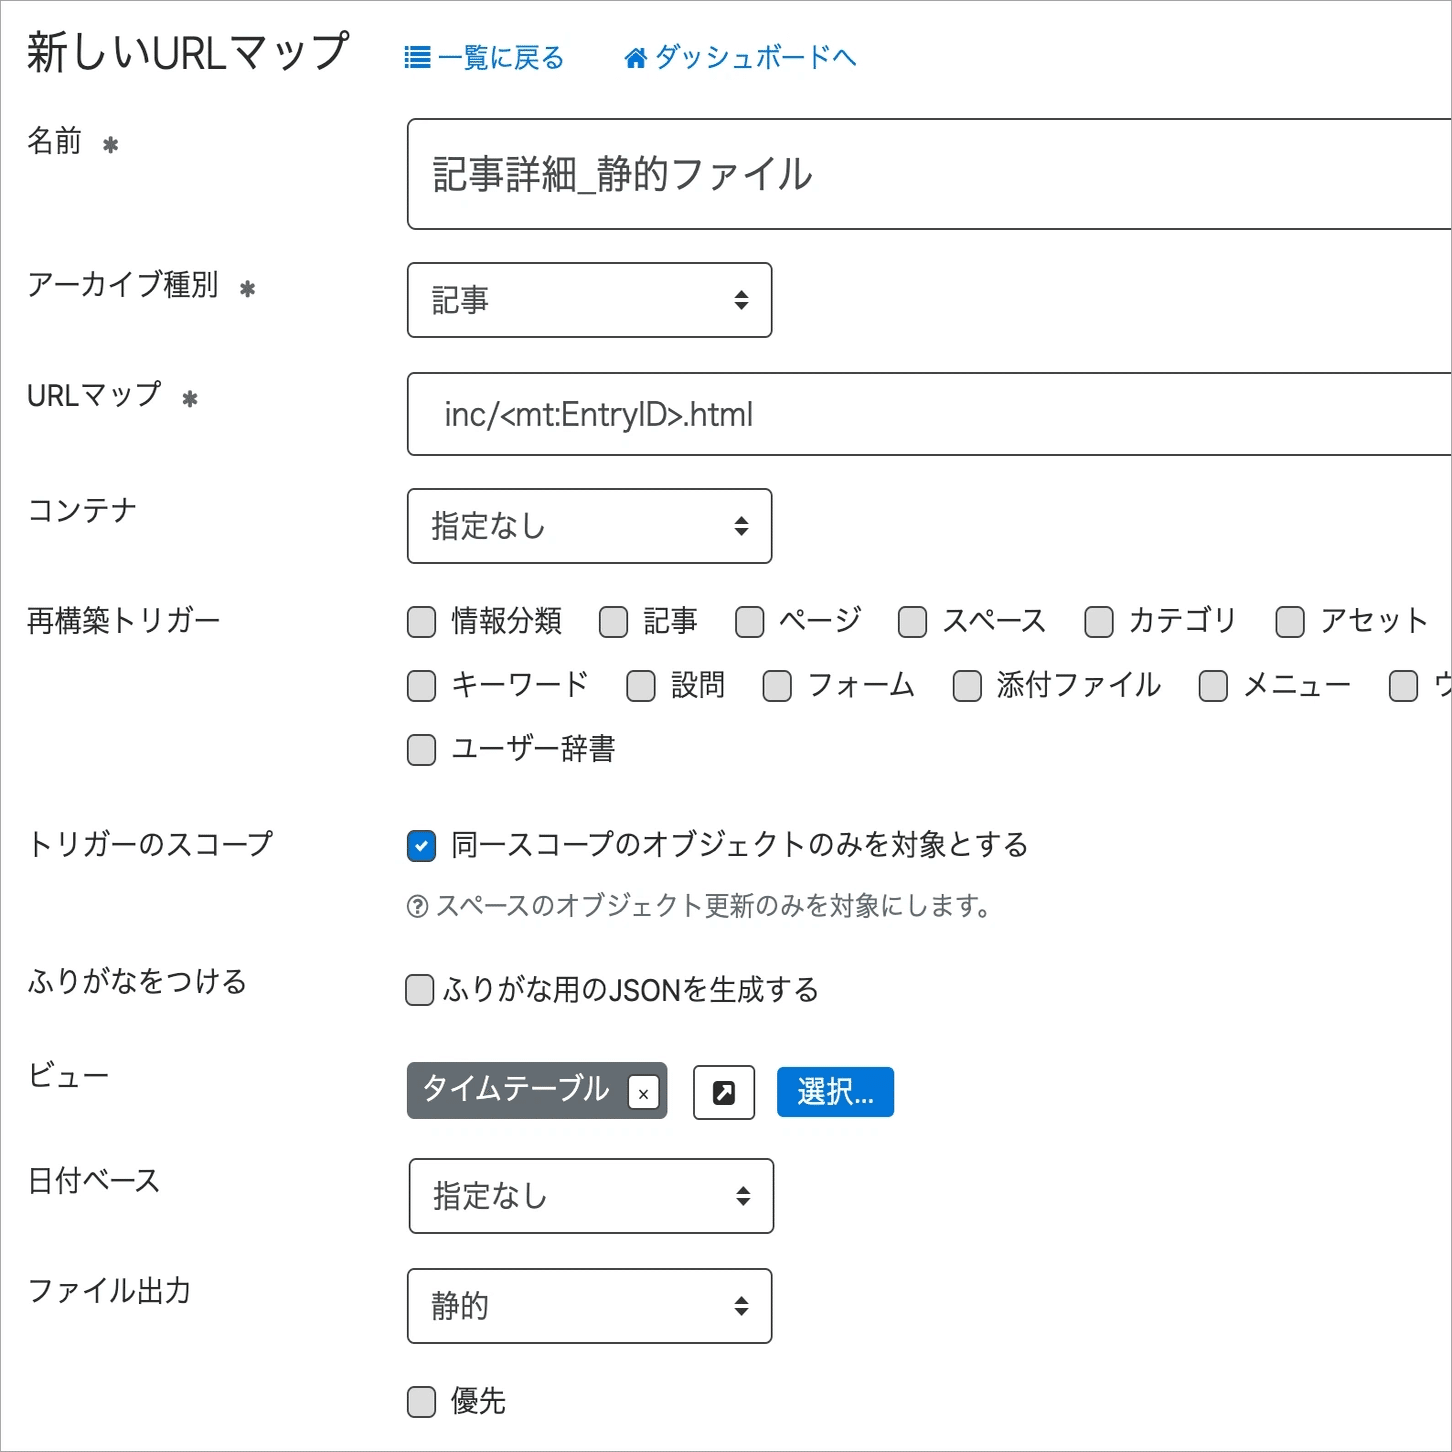Enable the 記事 rebuild trigger
Viewport: 1452px width, 1452px height.
tap(613, 621)
